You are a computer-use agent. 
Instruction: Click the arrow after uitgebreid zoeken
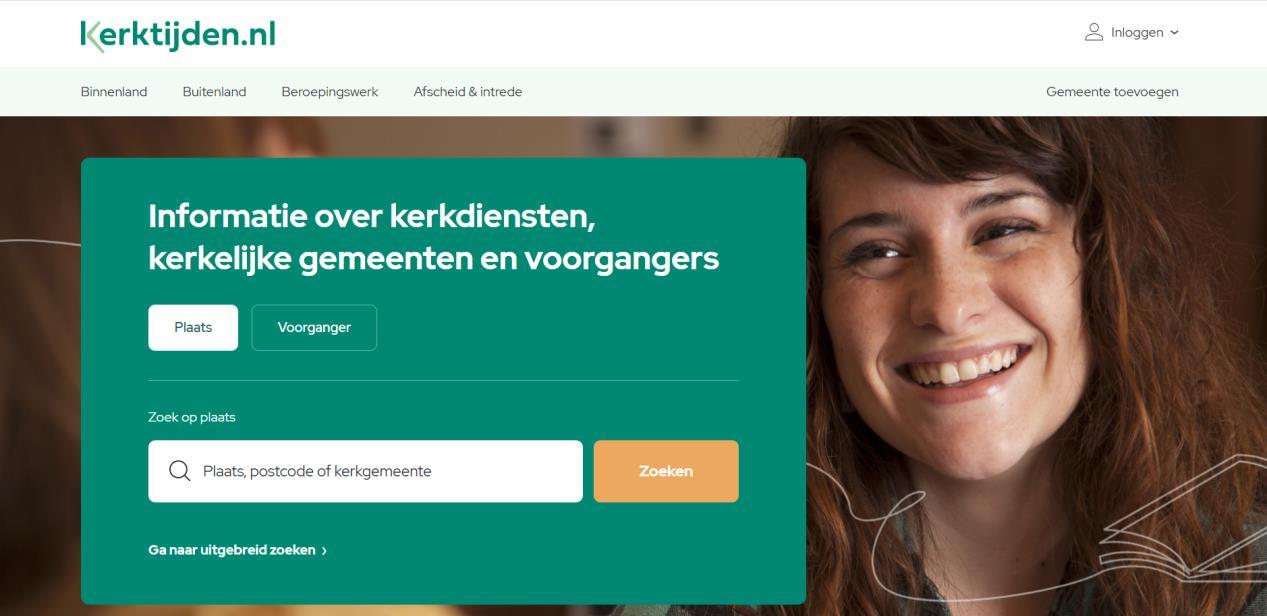click(x=324, y=551)
